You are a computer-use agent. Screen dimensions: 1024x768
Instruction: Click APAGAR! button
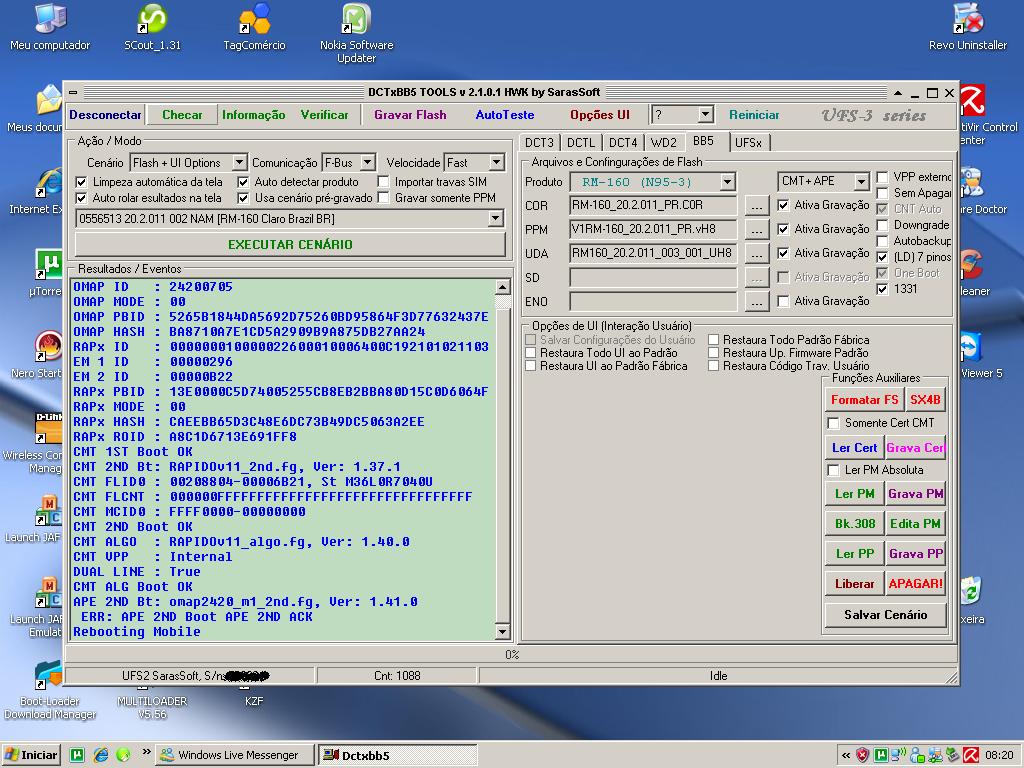click(916, 584)
